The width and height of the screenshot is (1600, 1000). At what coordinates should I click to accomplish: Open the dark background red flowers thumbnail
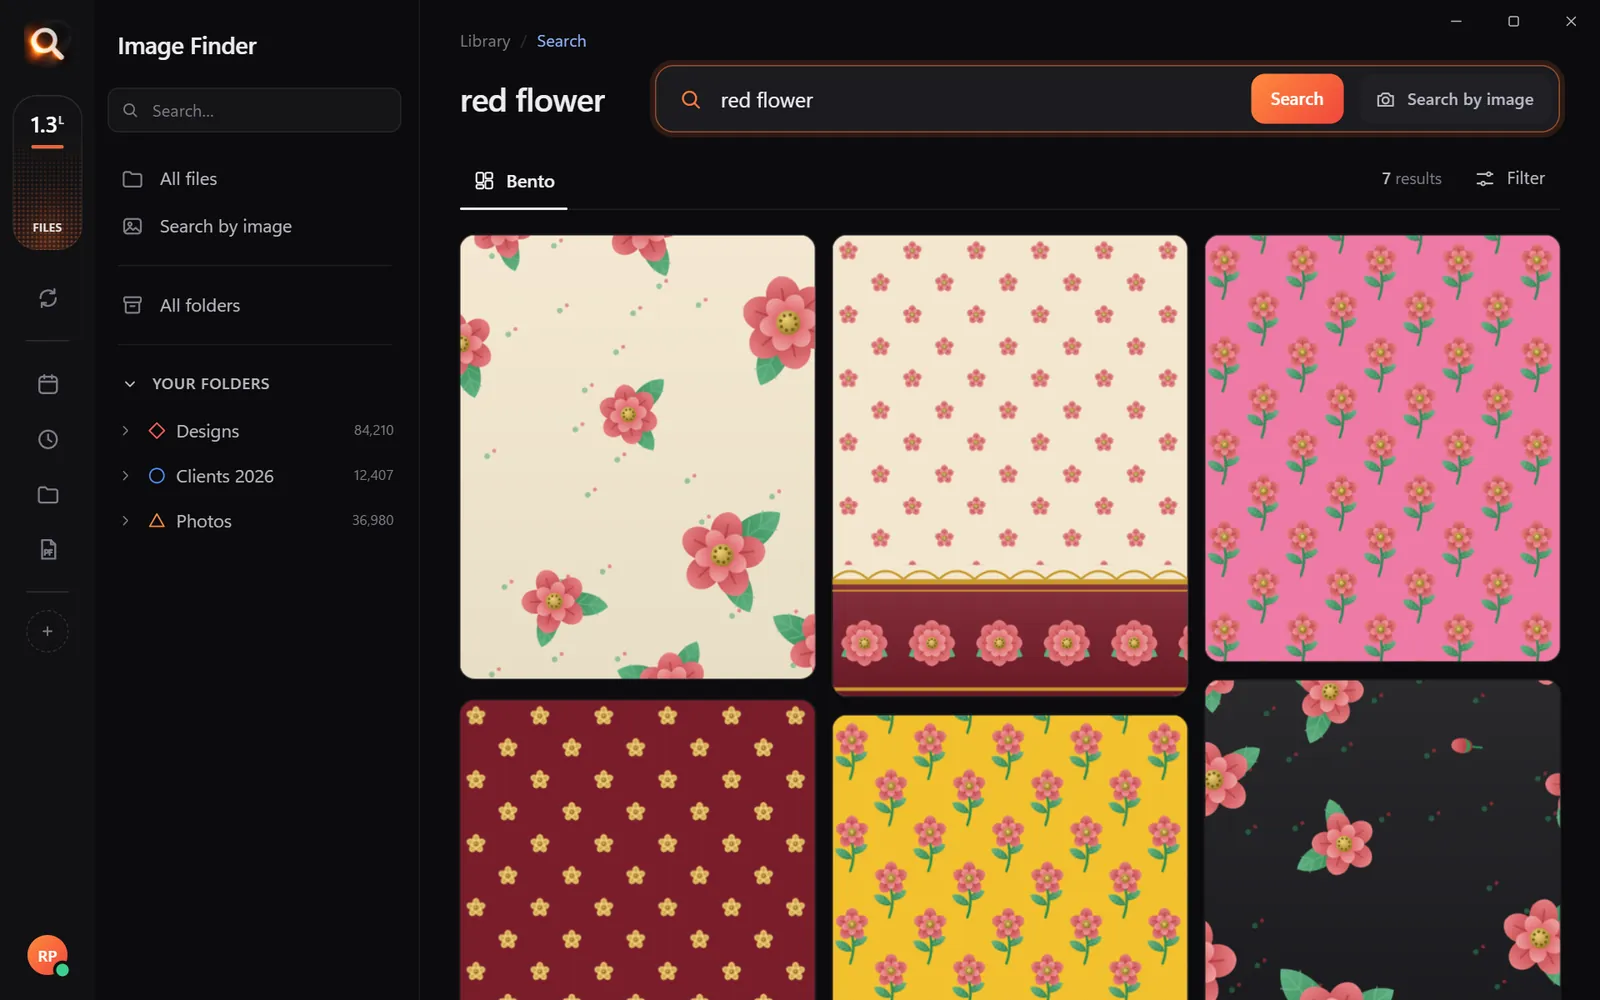1382,840
